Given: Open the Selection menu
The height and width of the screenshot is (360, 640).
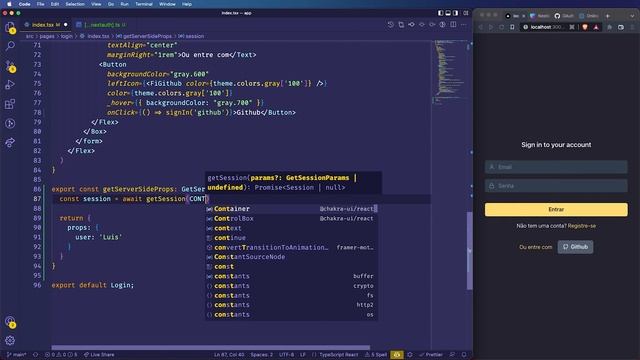Looking at the screenshot, I should [x=75, y=4].
